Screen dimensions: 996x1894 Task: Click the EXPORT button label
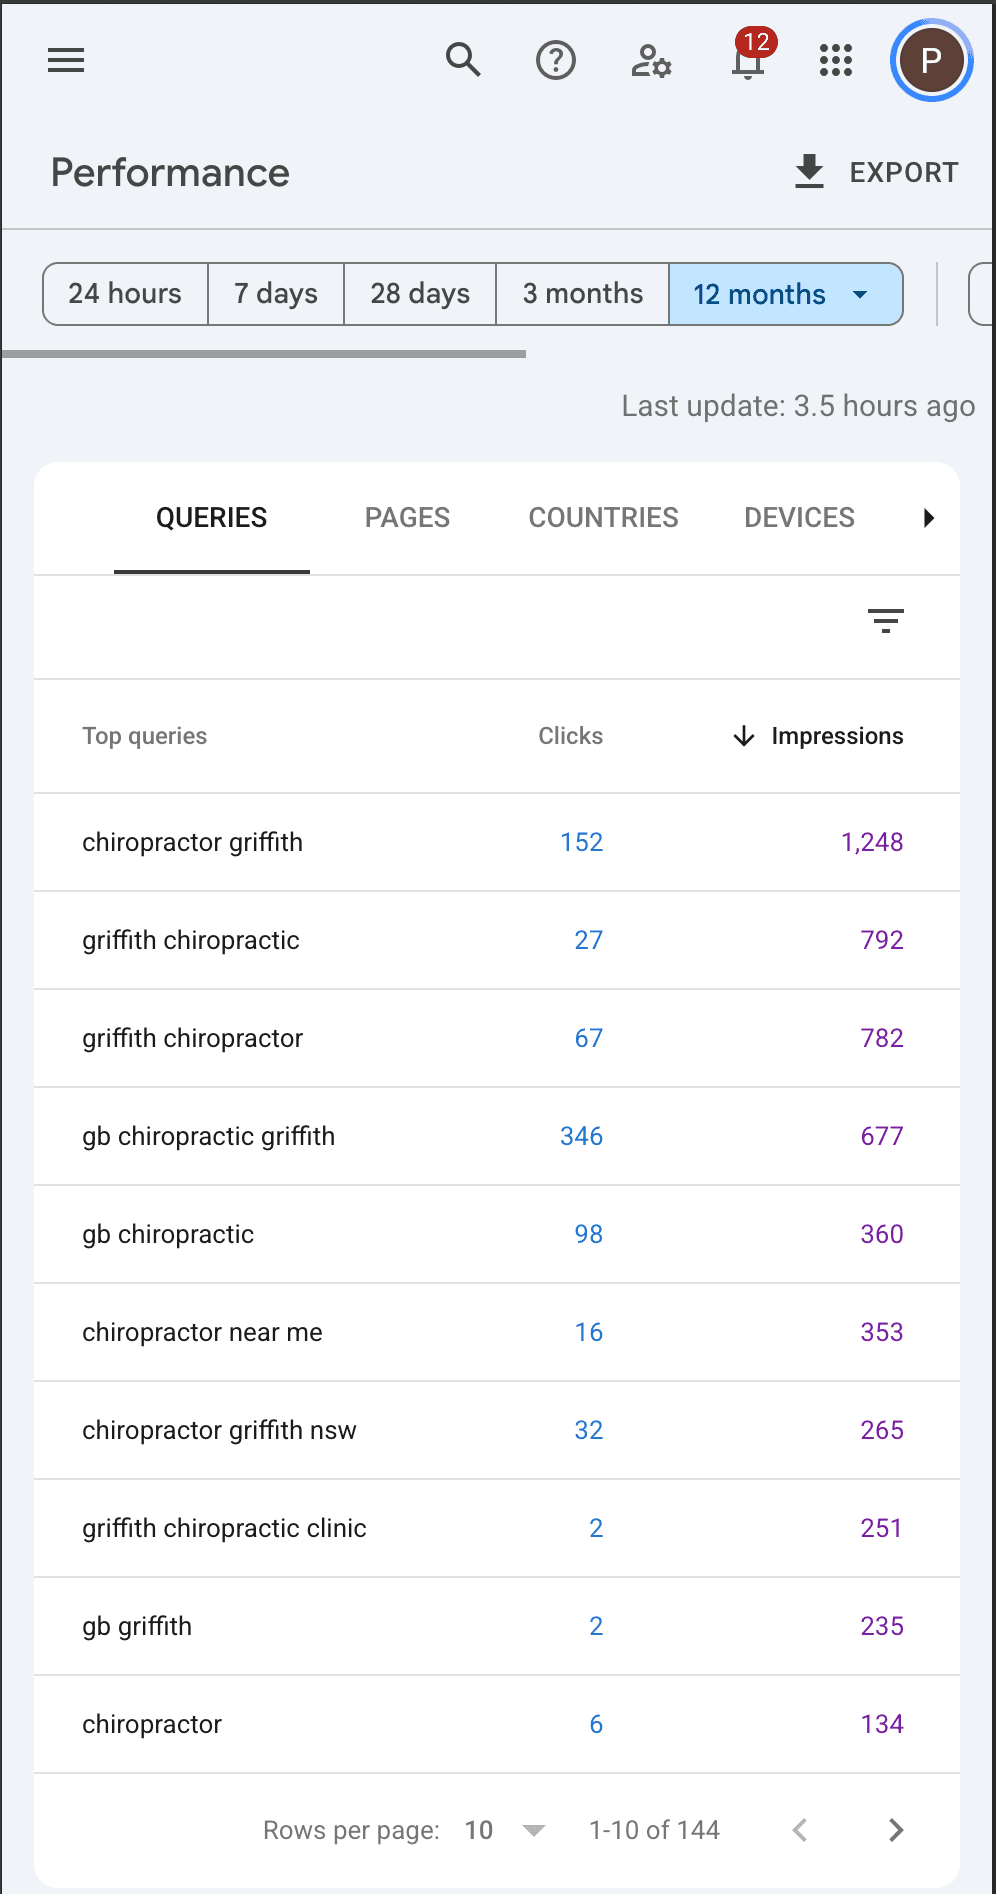[x=904, y=173]
